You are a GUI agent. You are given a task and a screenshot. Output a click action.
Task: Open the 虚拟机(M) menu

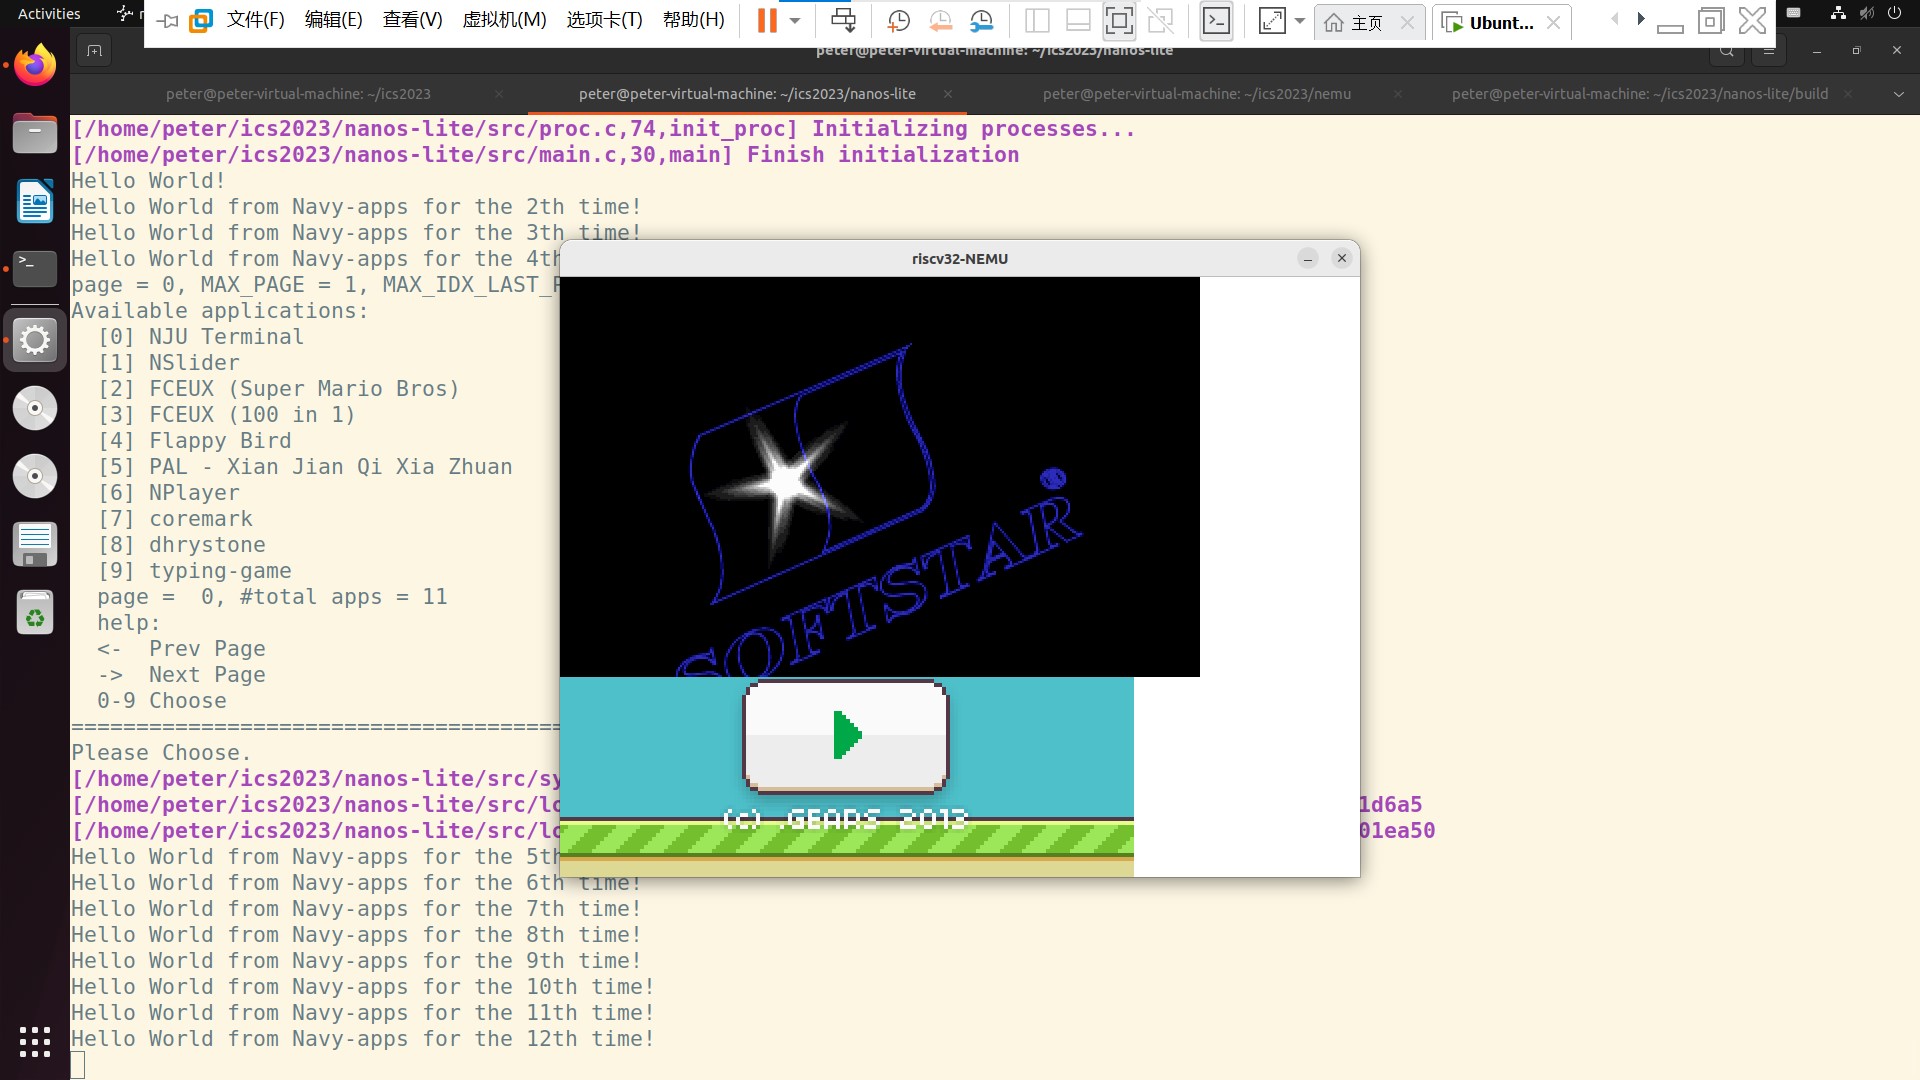(x=504, y=21)
